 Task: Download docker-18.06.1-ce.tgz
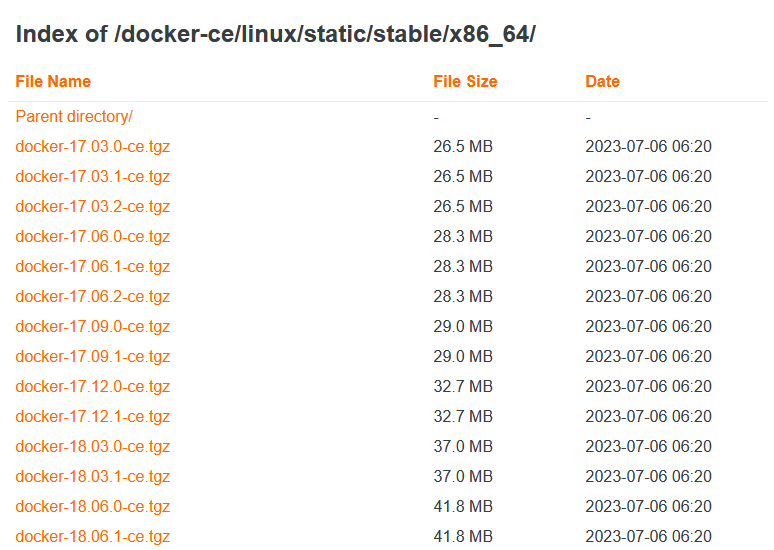[x=93, y=537]
